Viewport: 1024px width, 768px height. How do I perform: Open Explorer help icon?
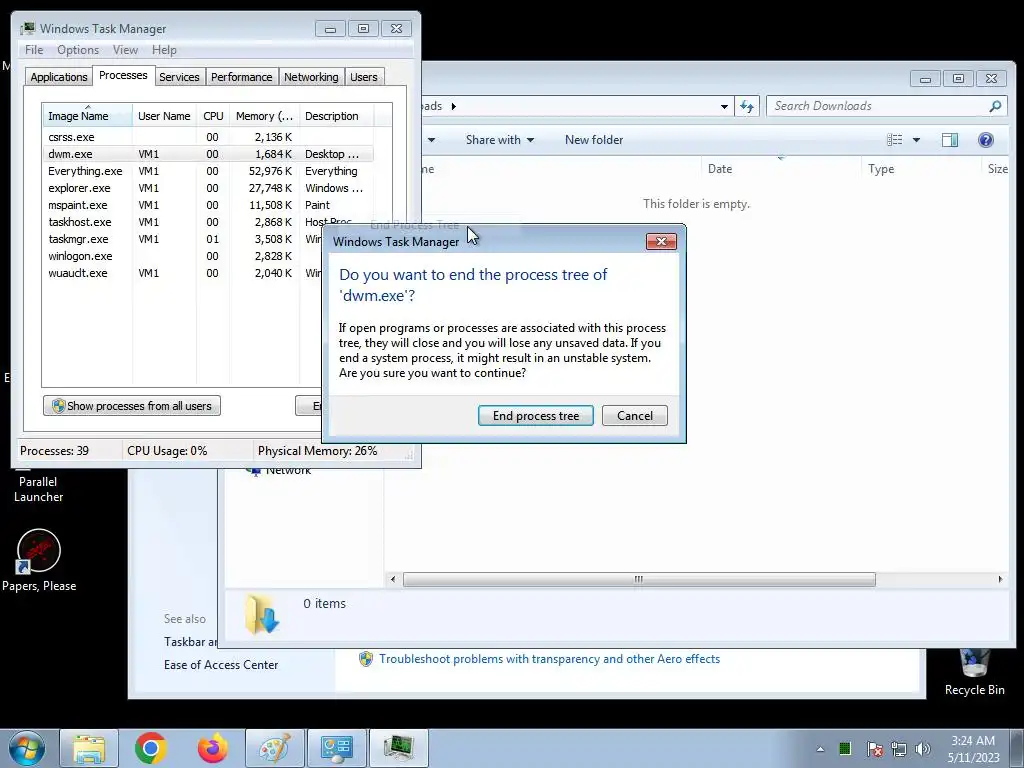click(985, 140)
